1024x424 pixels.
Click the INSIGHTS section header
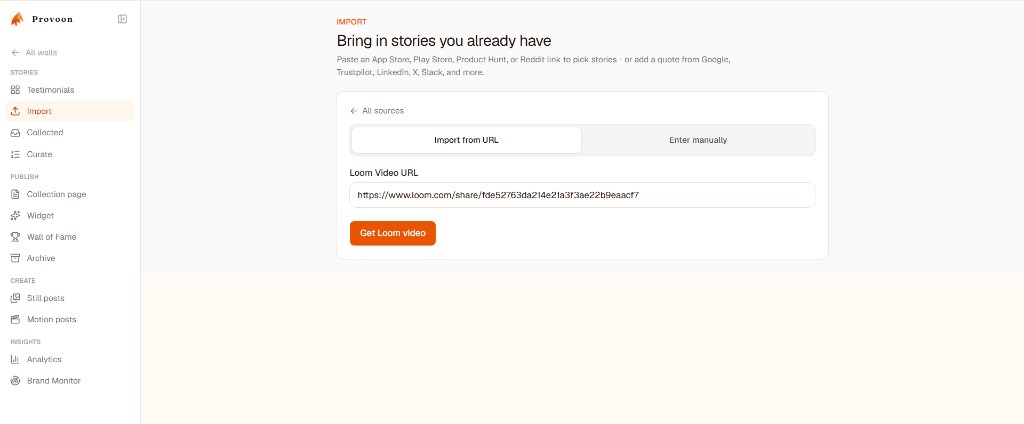tap(25, 342)
